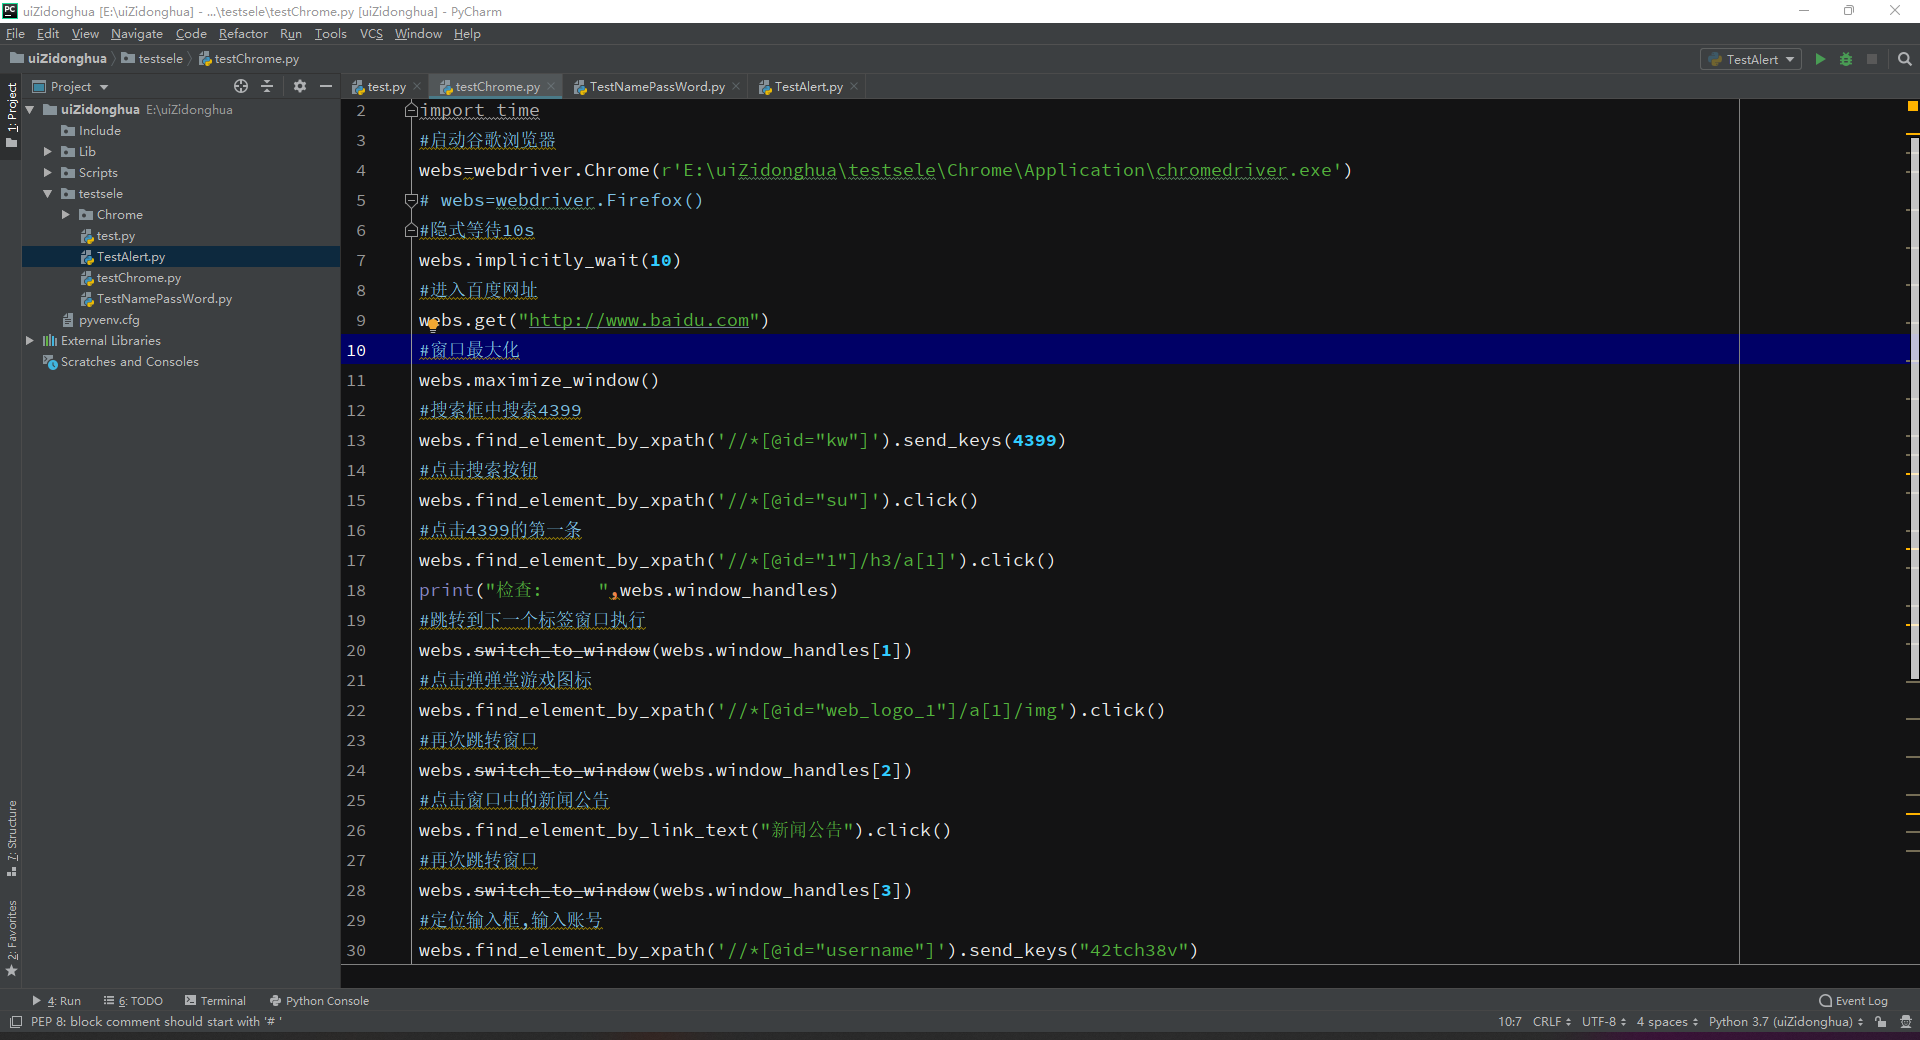Collapse all in the Project panel

[267, 86]
